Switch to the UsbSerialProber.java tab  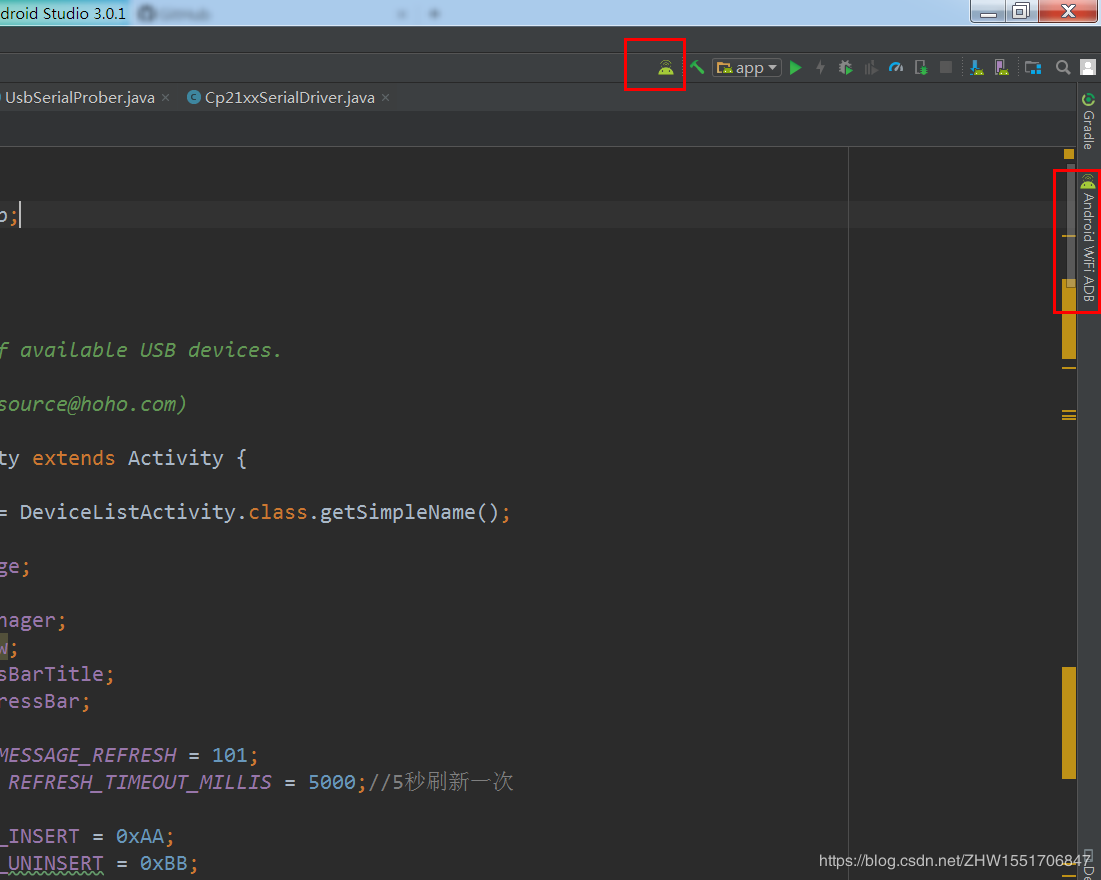(x=79, y=98)
